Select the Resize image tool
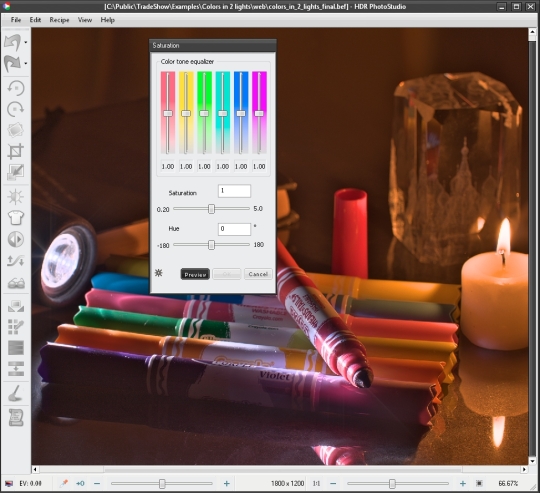This screenshot has height=493, width=540. pos(15,172)
